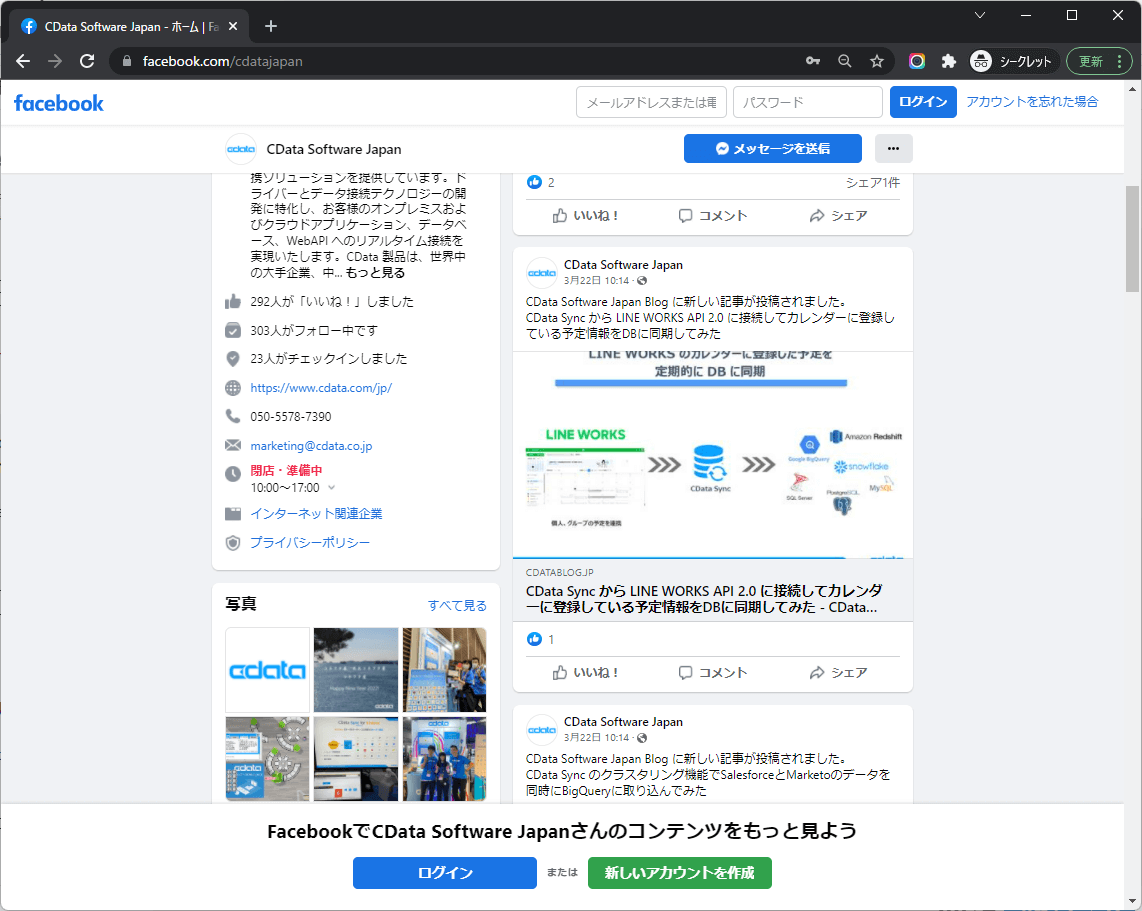Click the 更新 update button

[x=1099, y=61]
